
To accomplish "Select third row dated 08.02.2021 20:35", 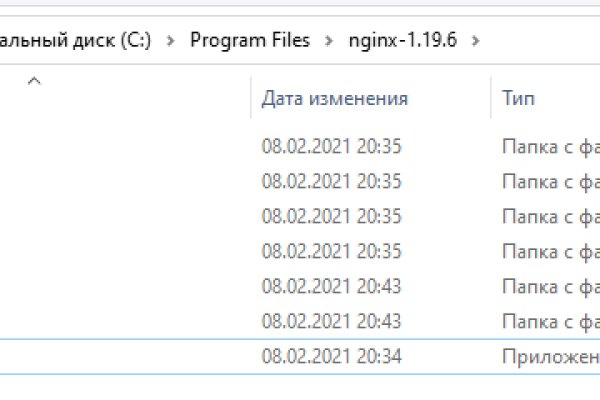I will coord(331,216).
